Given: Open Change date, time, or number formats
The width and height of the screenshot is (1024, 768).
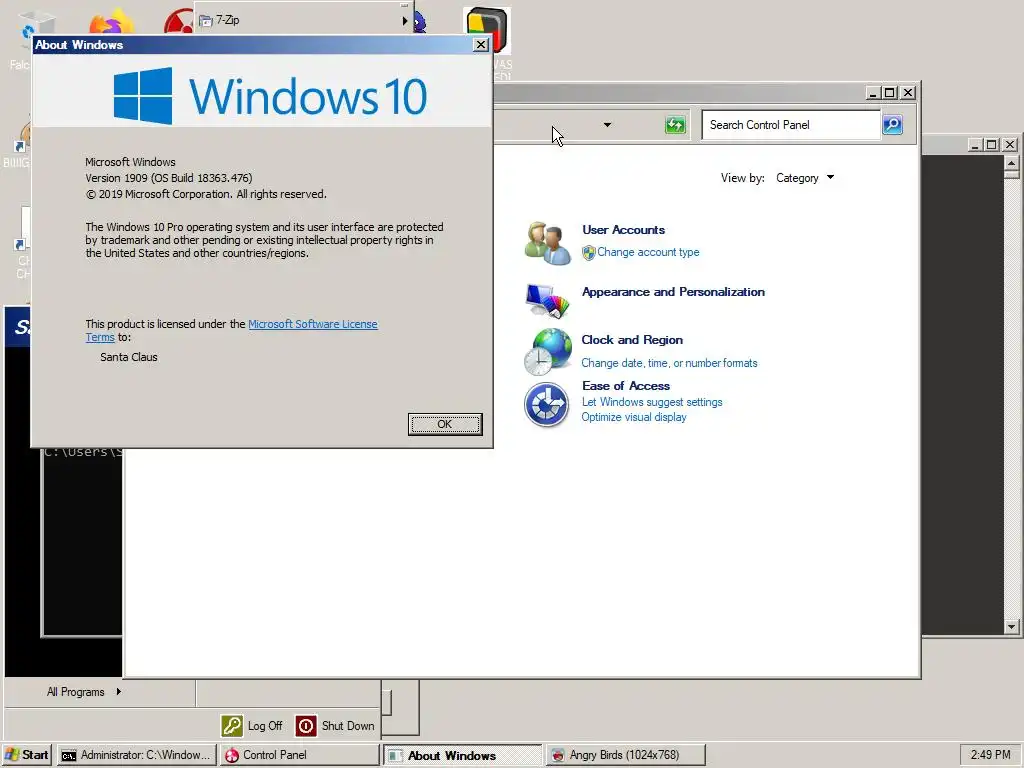Looking at the screenshot, I should 669,363.
